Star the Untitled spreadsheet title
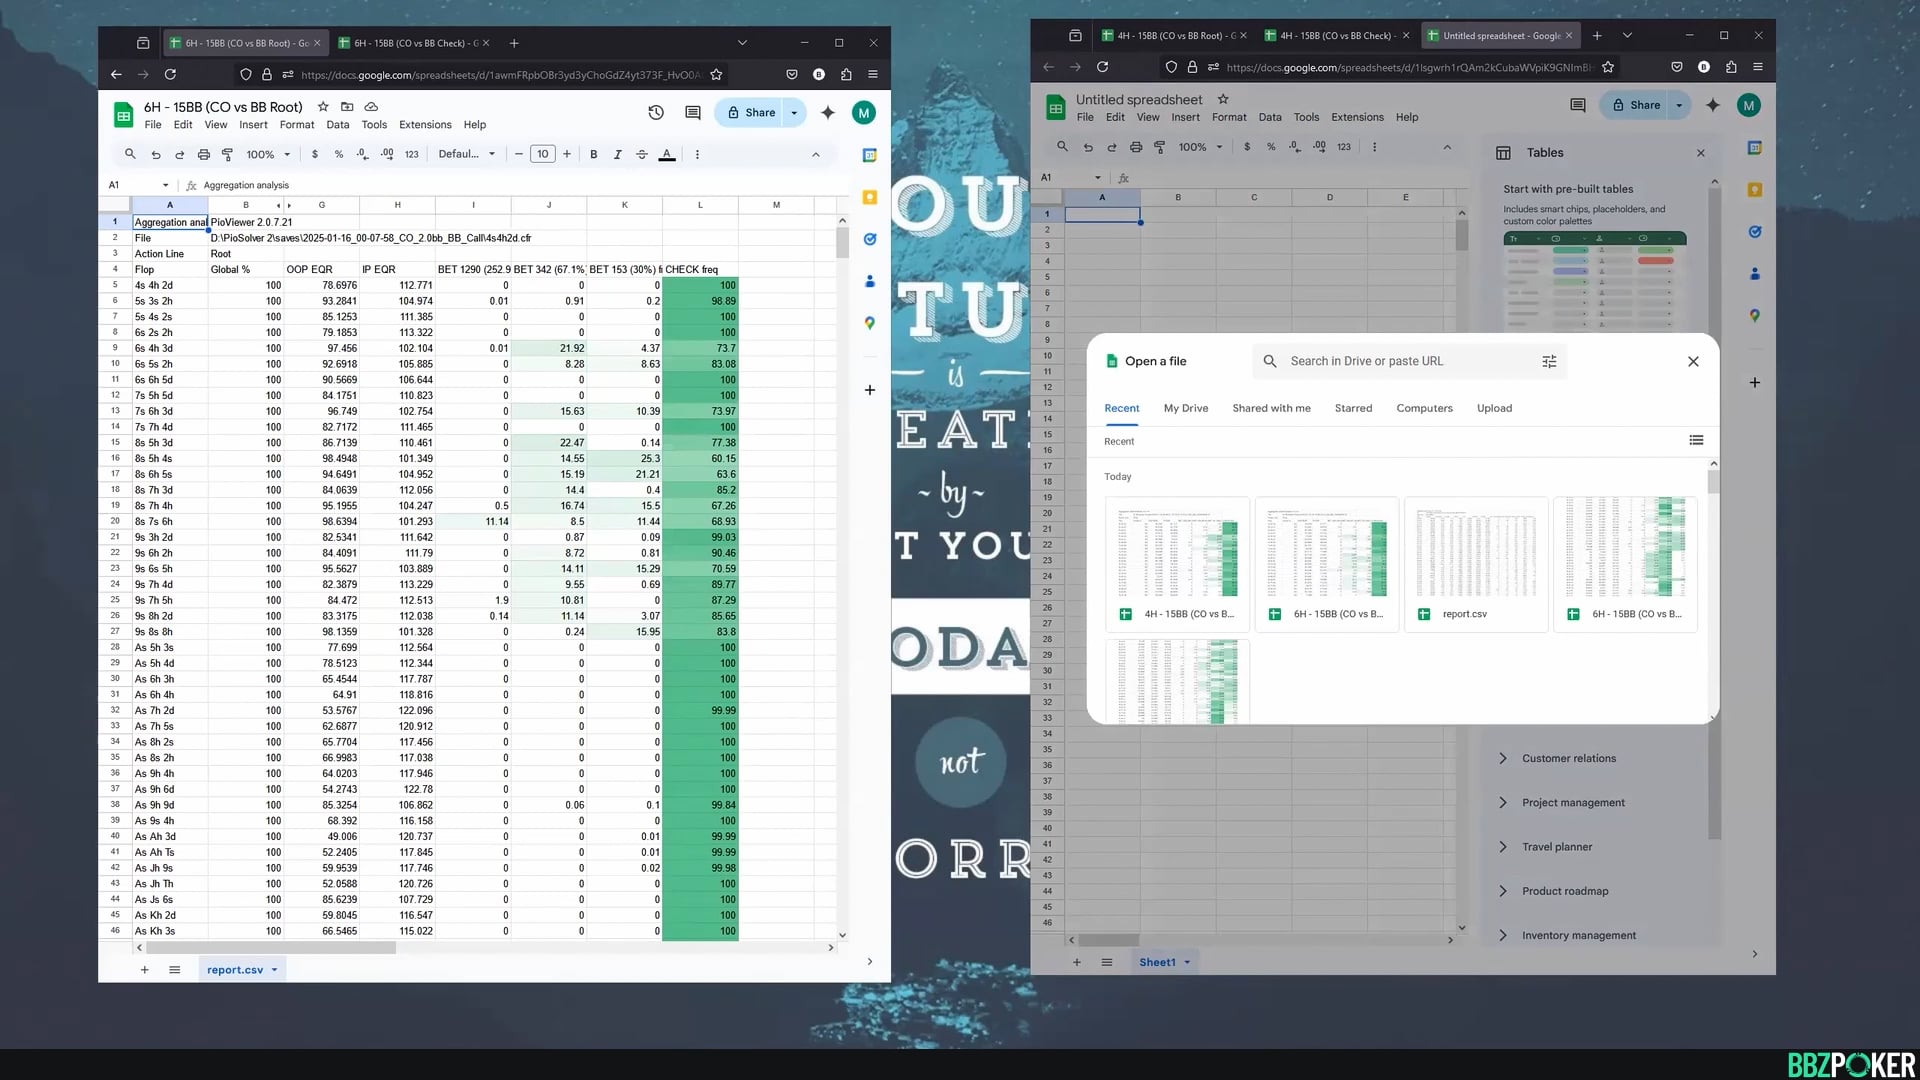Viewport: 1920px width, 1080px height. [1223, 99]
